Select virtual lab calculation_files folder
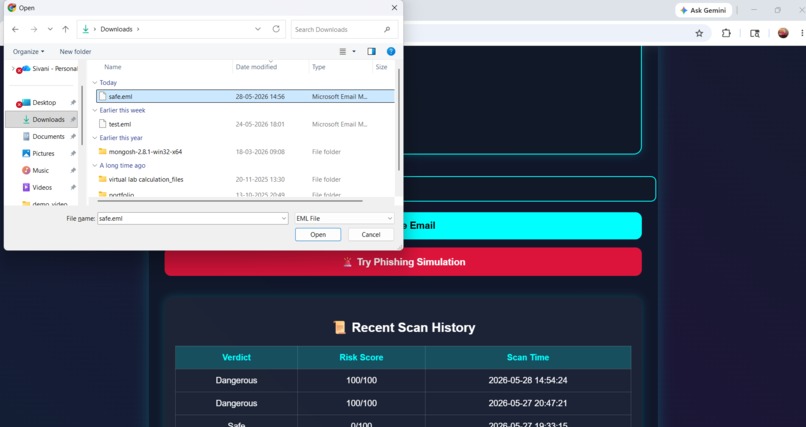The image size is (806, 427). (x=245, y=179)
